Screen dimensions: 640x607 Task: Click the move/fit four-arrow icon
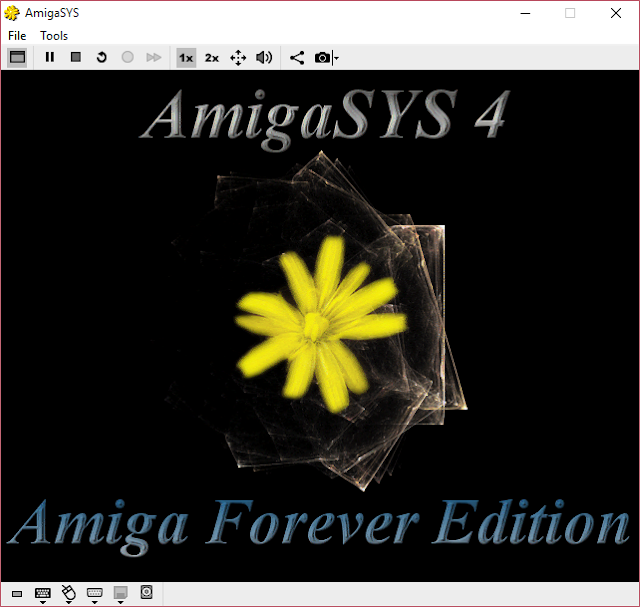click(x=238, y=58)
